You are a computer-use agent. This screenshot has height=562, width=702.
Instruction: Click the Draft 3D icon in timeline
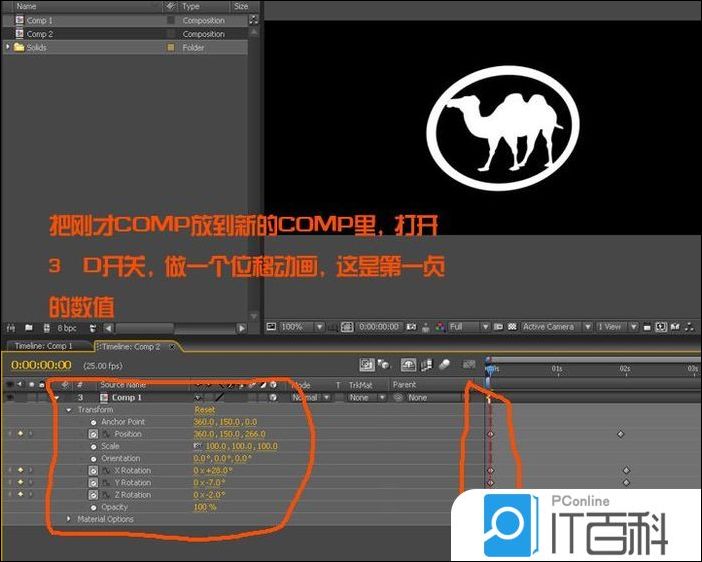pos(384,365)
